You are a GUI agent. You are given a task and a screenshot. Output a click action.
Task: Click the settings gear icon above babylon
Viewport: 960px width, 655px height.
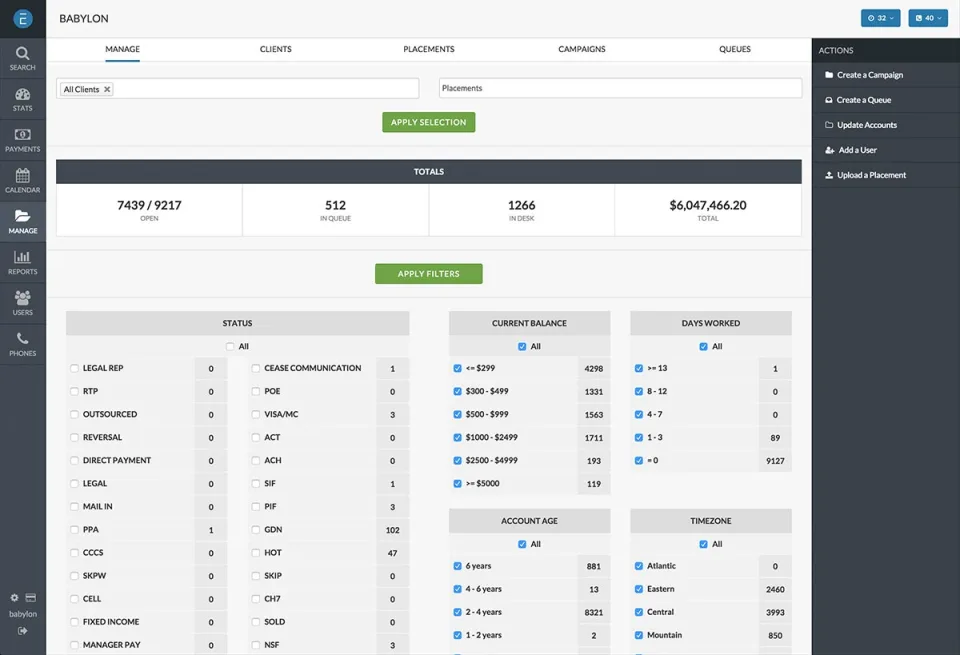(x=15, y=597)
